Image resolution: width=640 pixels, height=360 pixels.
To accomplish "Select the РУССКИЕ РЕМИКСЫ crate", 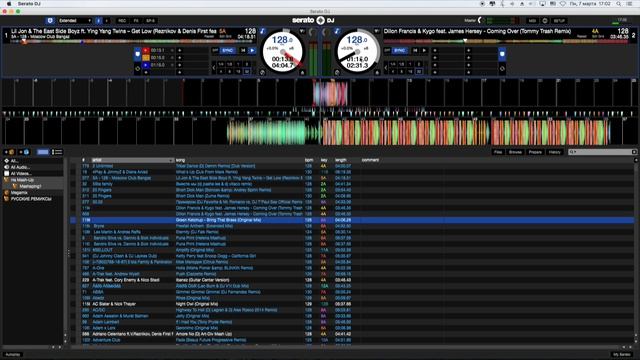I will pyautogui.click(x=31, y=199).
